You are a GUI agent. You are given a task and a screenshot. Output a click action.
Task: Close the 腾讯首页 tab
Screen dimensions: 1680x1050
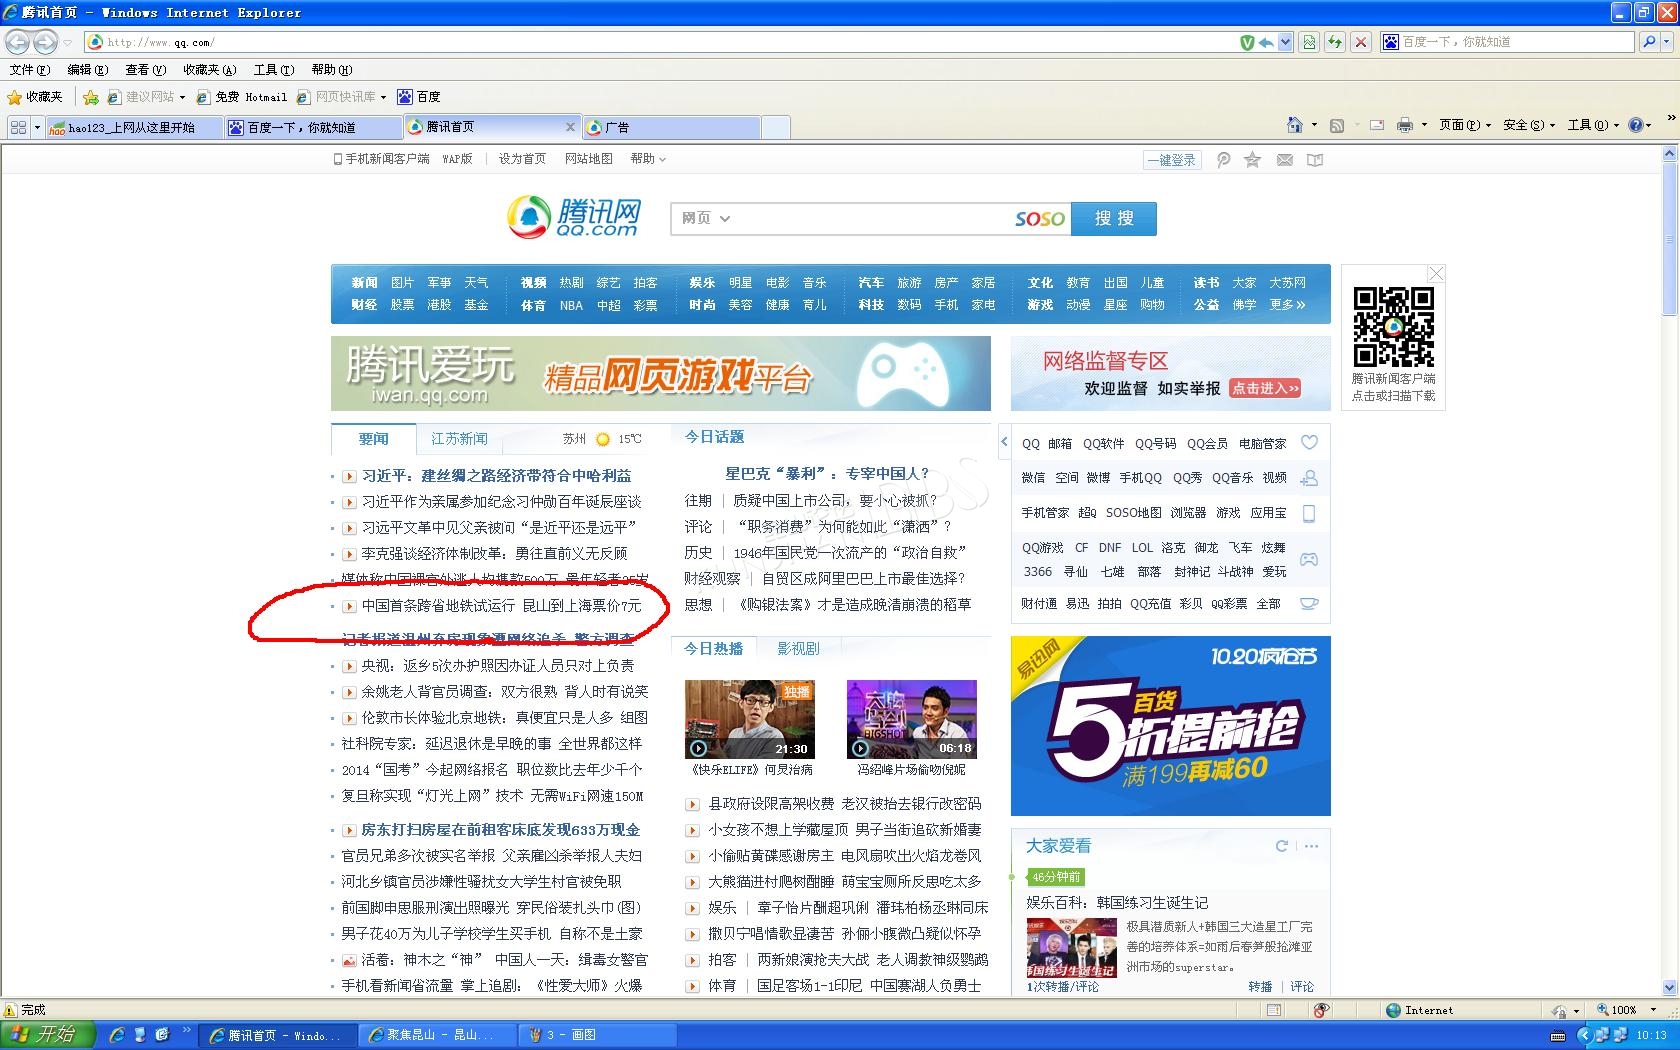(570, 127)
